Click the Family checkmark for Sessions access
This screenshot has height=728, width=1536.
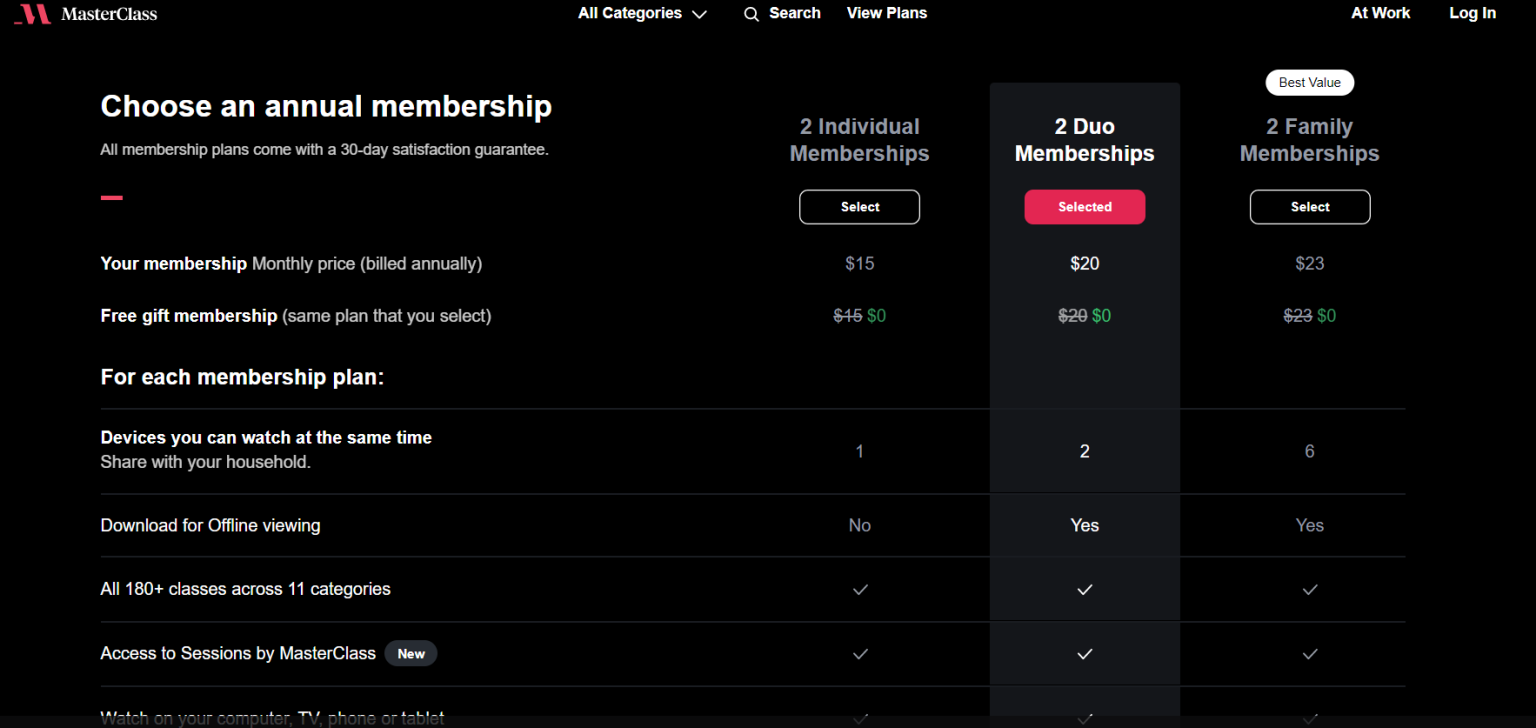coord(1310,653)
